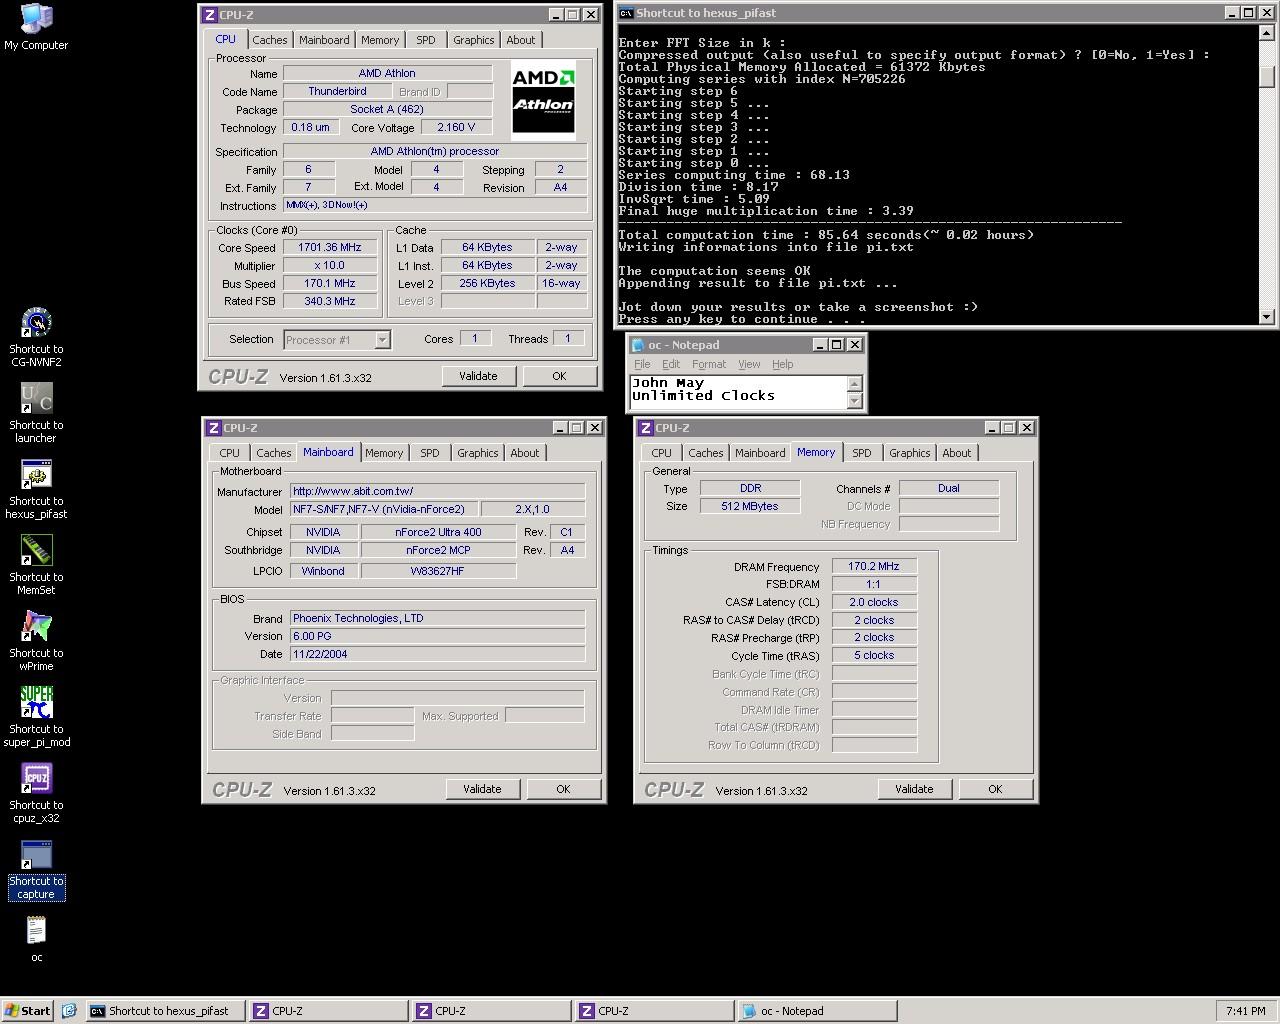Viewport: 1280px width, 1024px height.
Task: Open CPU tab in the Mainboard window
Action: tap(230, 453)
